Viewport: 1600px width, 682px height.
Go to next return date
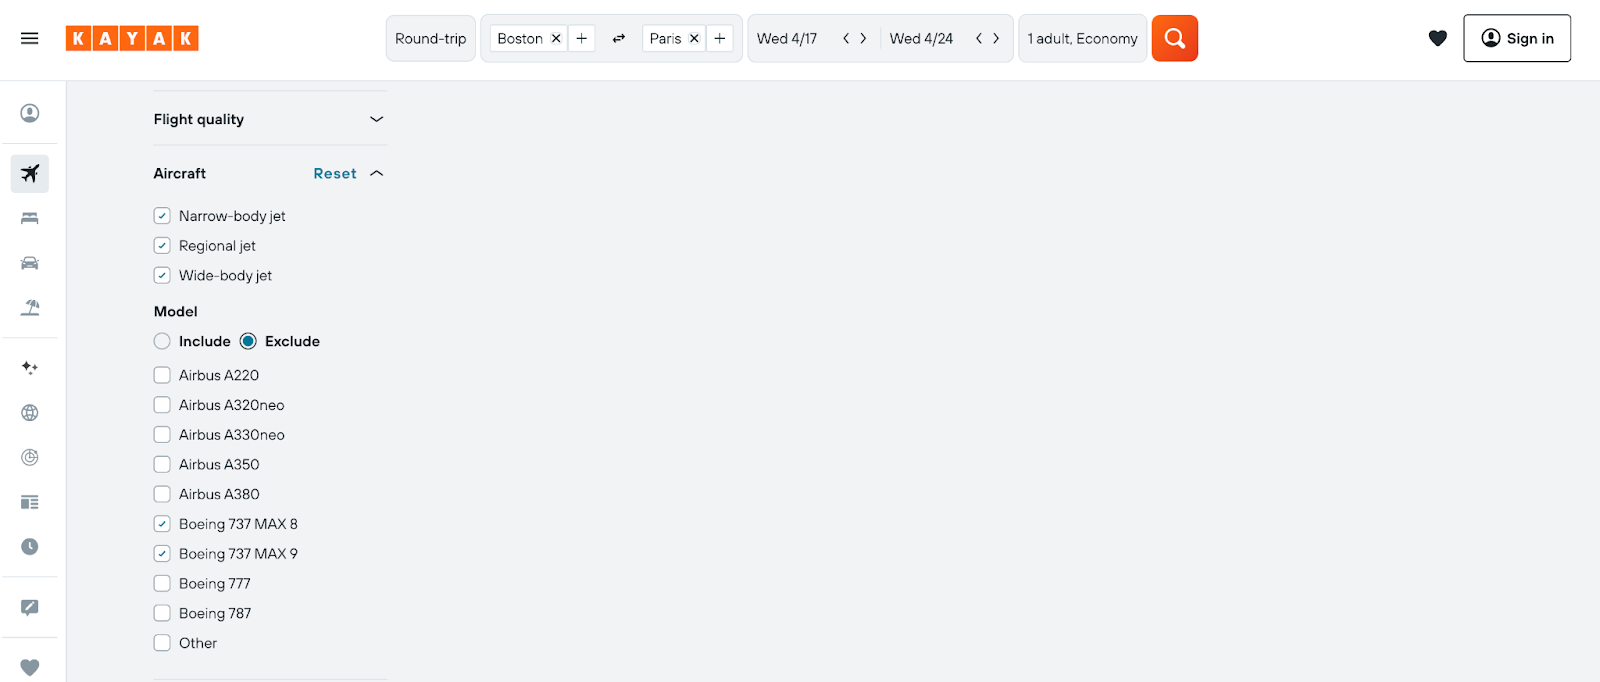pos(996,38)
